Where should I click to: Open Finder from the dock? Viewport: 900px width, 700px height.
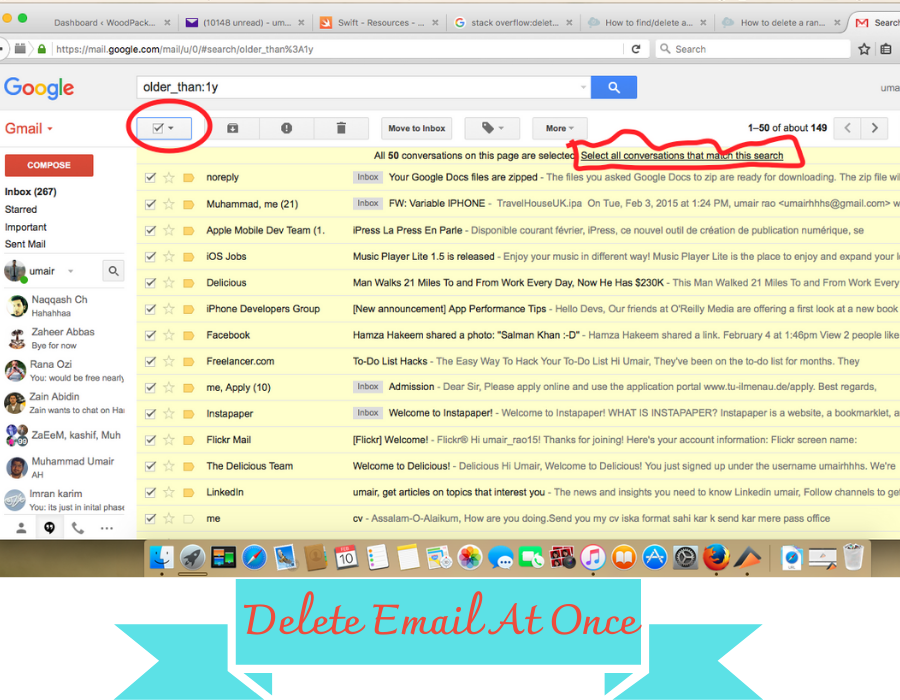point(161,557)
